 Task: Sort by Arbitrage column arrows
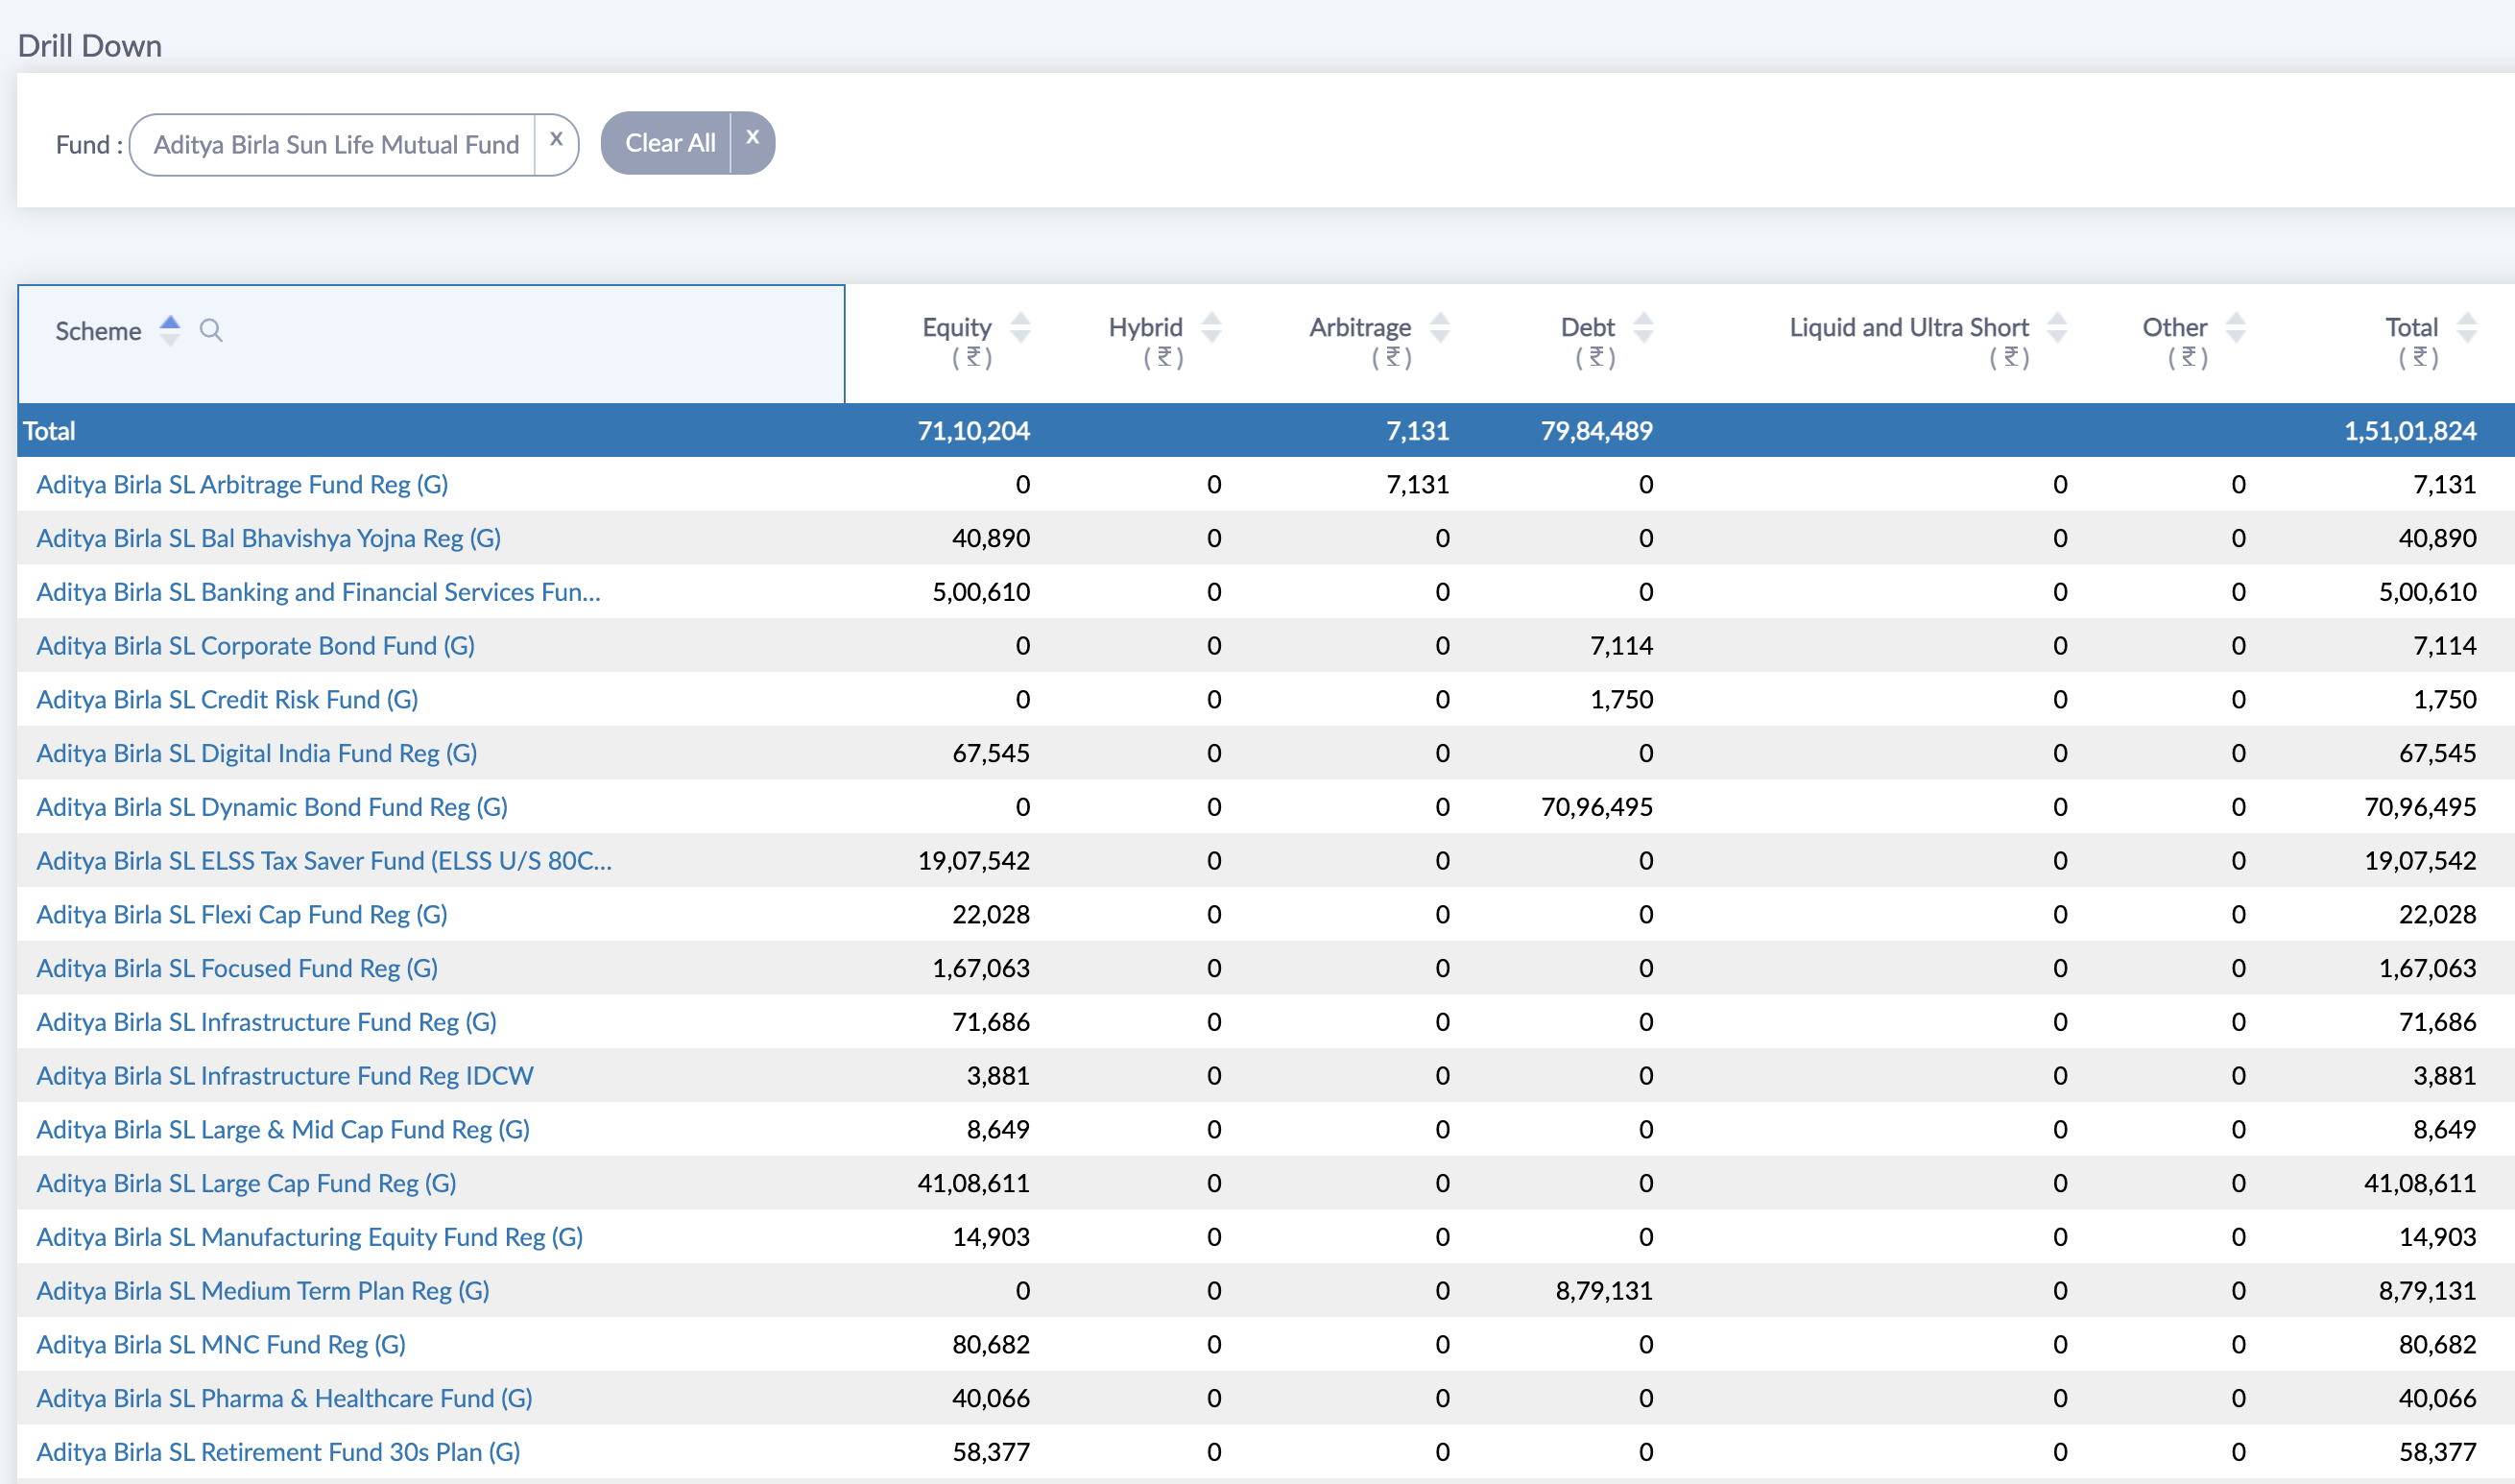[x=1440, y=327]
